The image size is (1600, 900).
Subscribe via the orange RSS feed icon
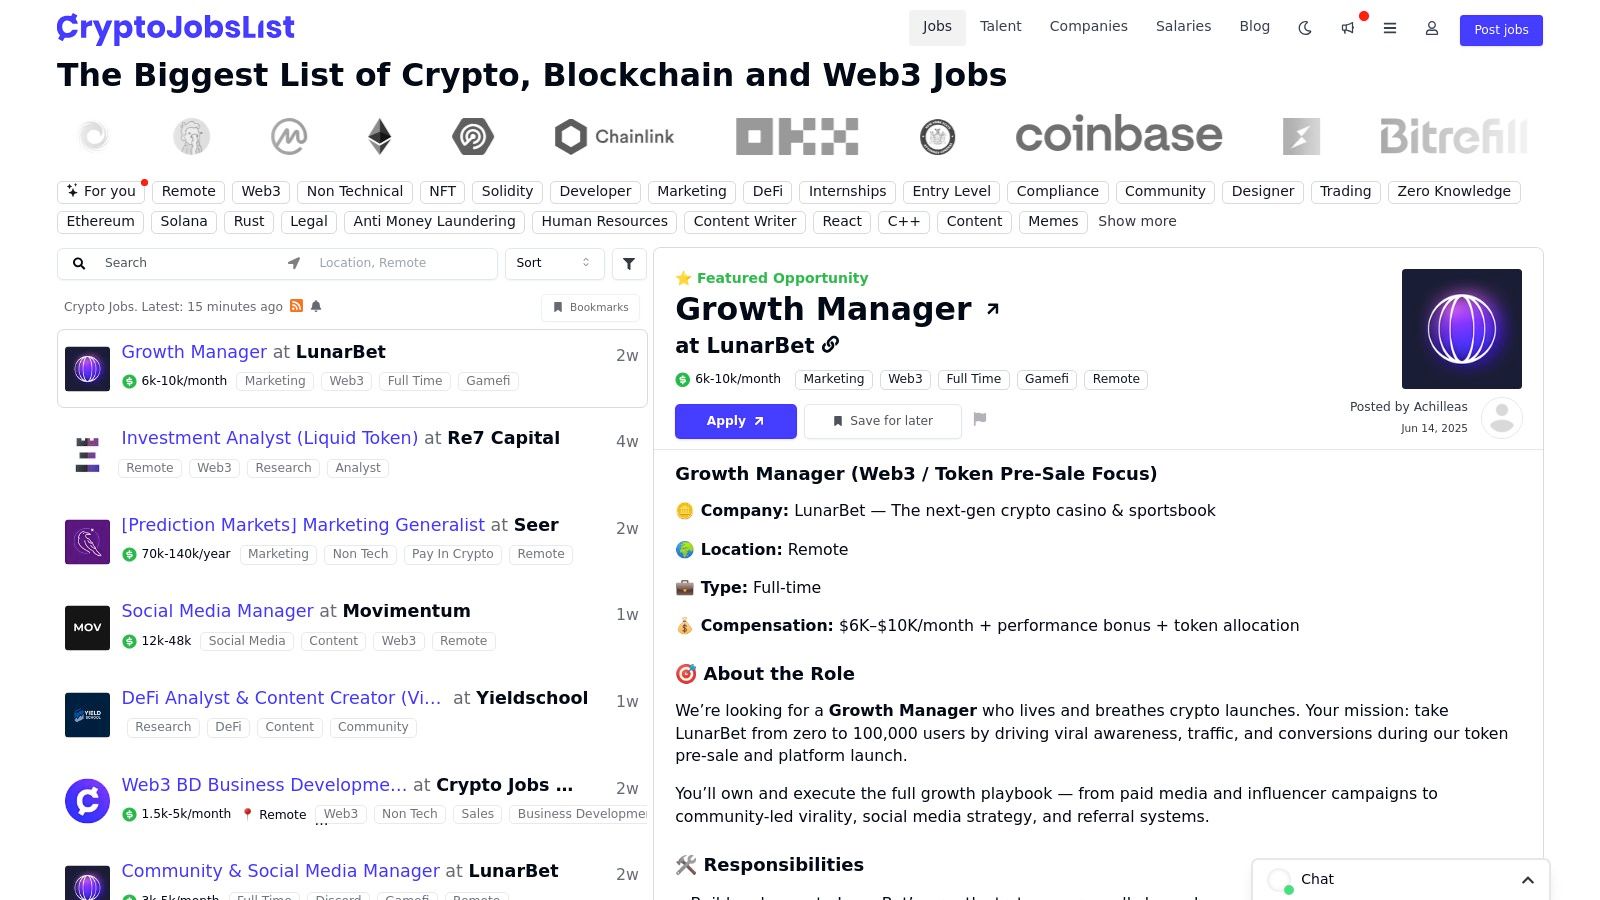click(x=296, y=306)
